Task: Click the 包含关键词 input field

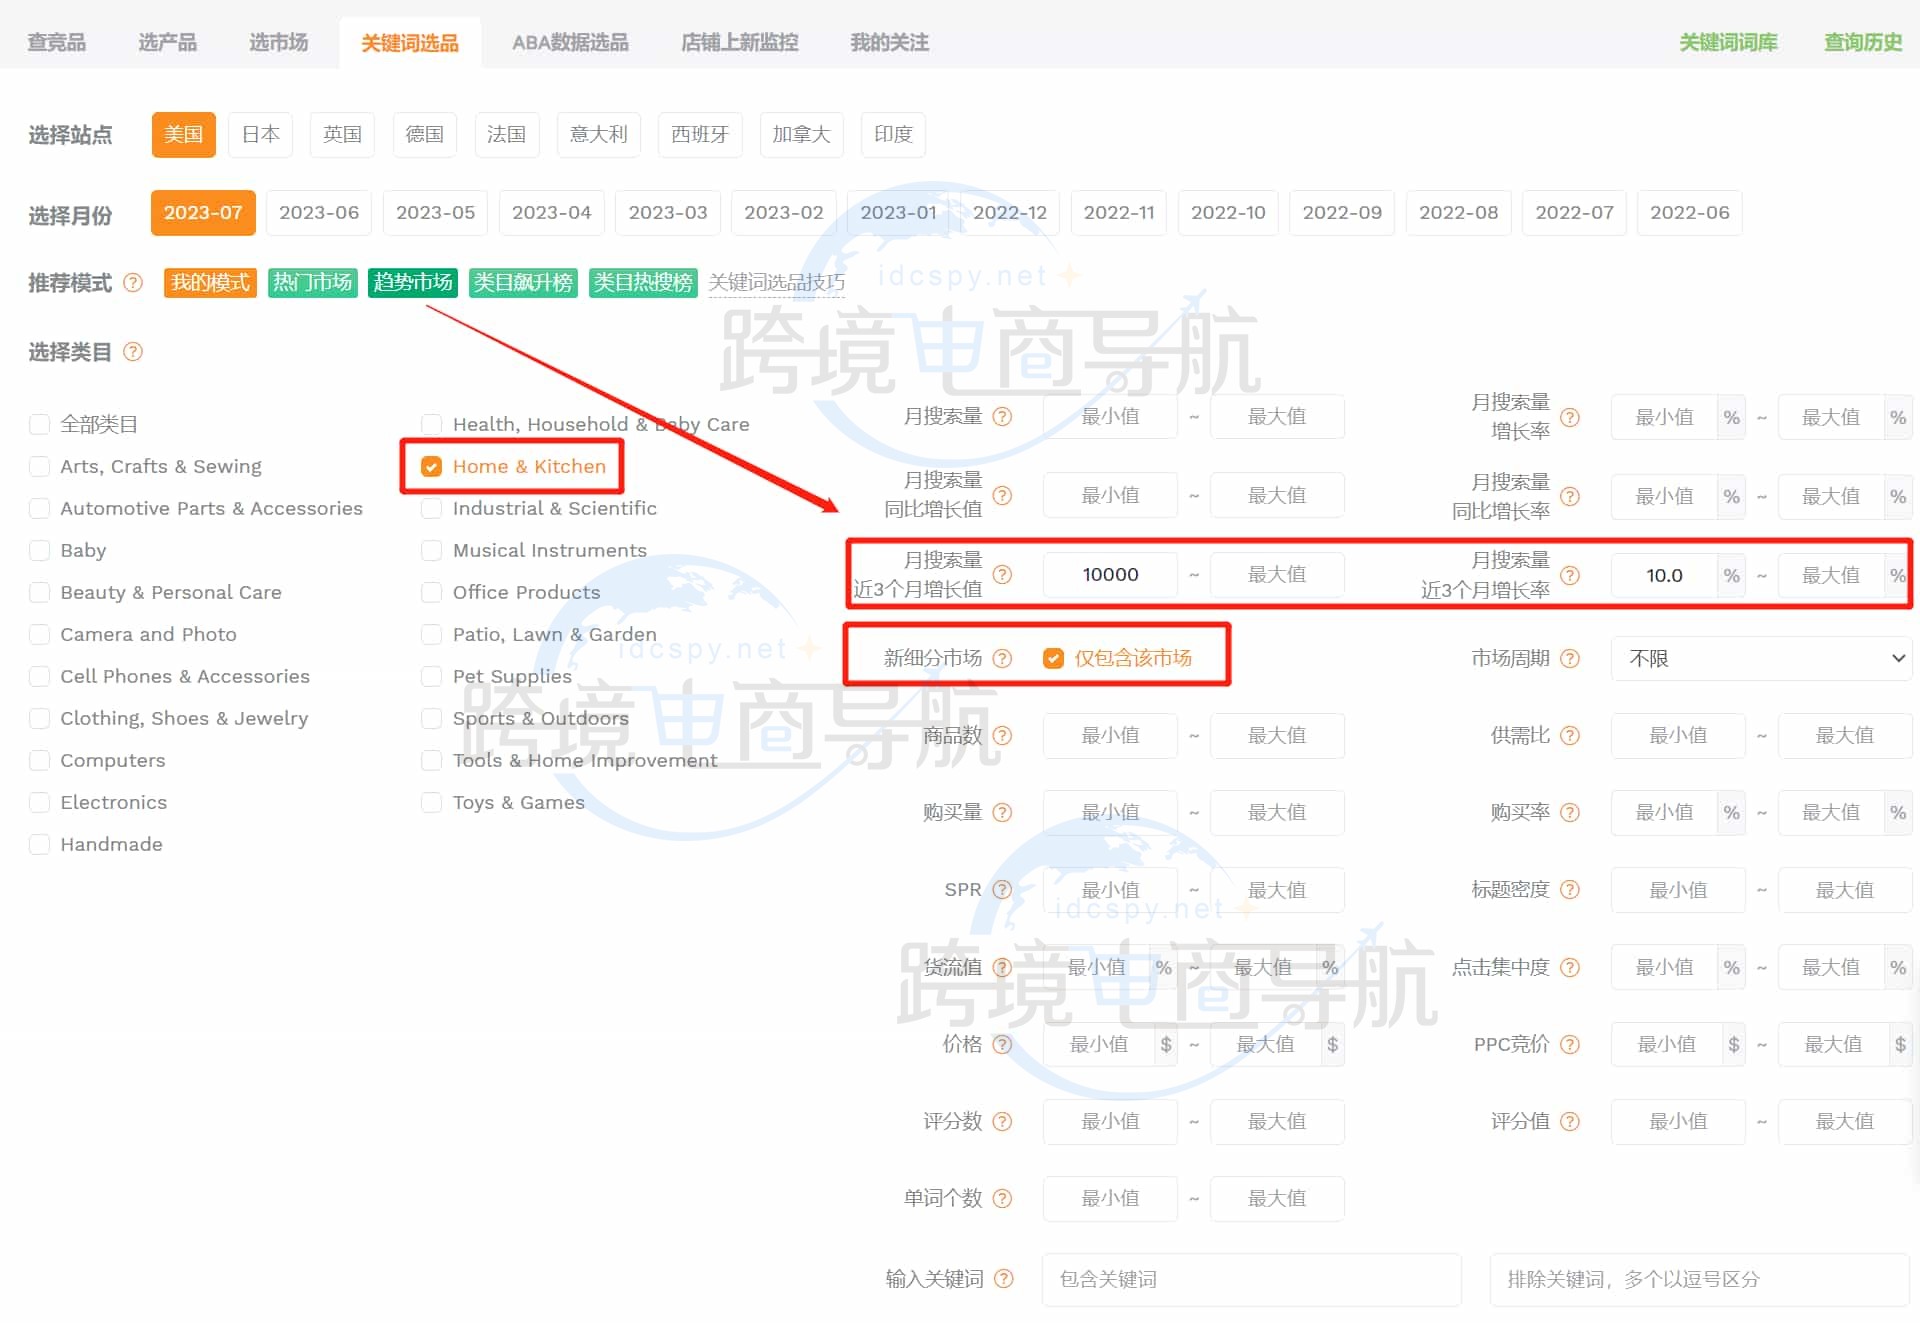Action: click(x=1250, y=1280)
